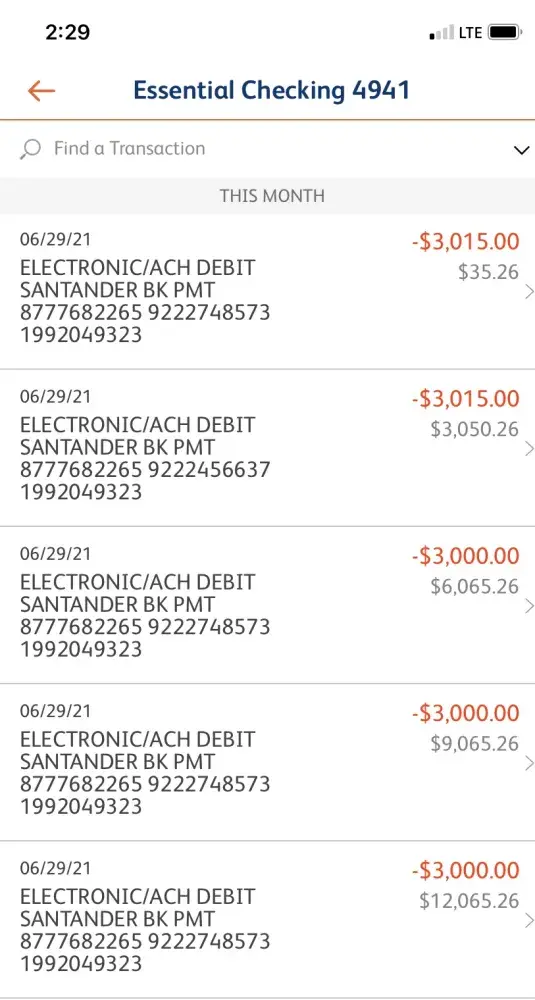
Task: Tap the orange back arrow icon
Action: (x=41, y=91)
